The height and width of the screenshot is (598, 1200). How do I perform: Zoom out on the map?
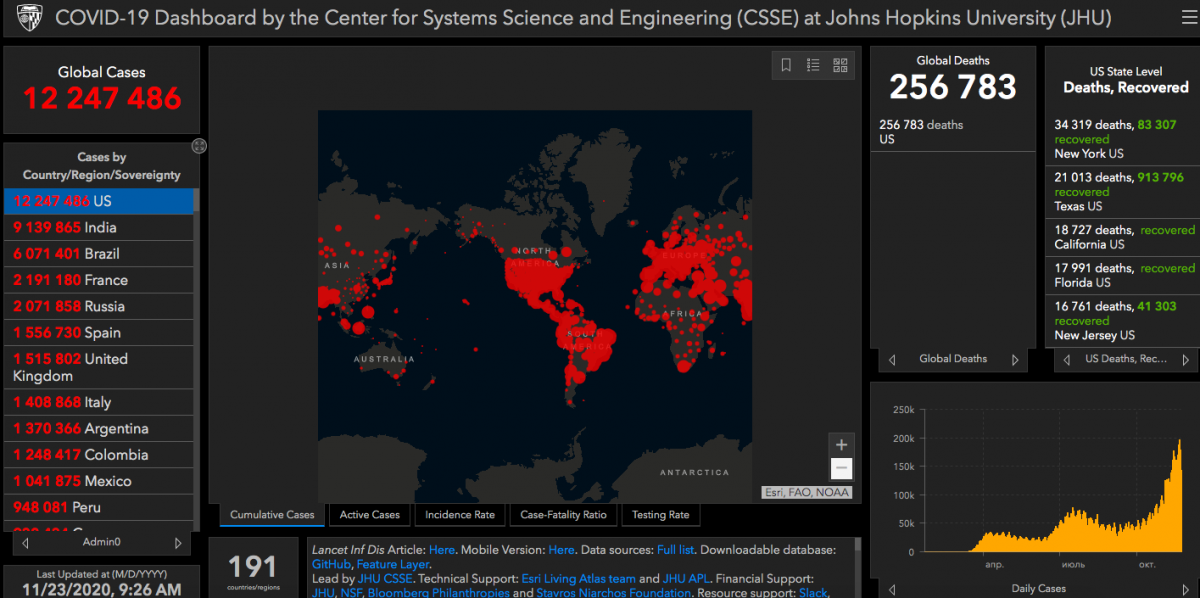tap(842, 468)
